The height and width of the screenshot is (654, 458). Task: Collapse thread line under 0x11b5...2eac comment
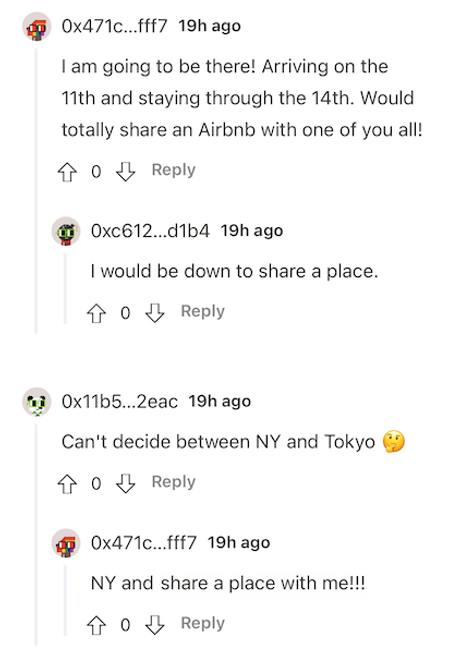point(36,534)
